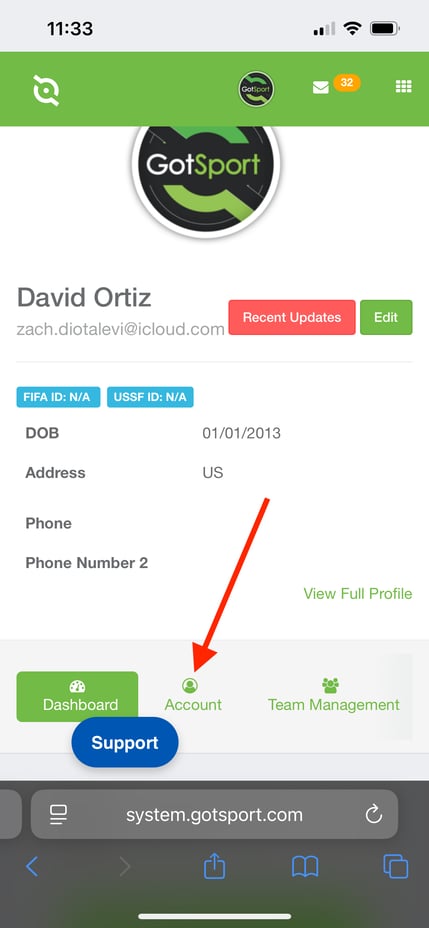Reload page with Safari refresh icon
The width and height of the screenshot is (429, 928).
click(x=374, y=815)
